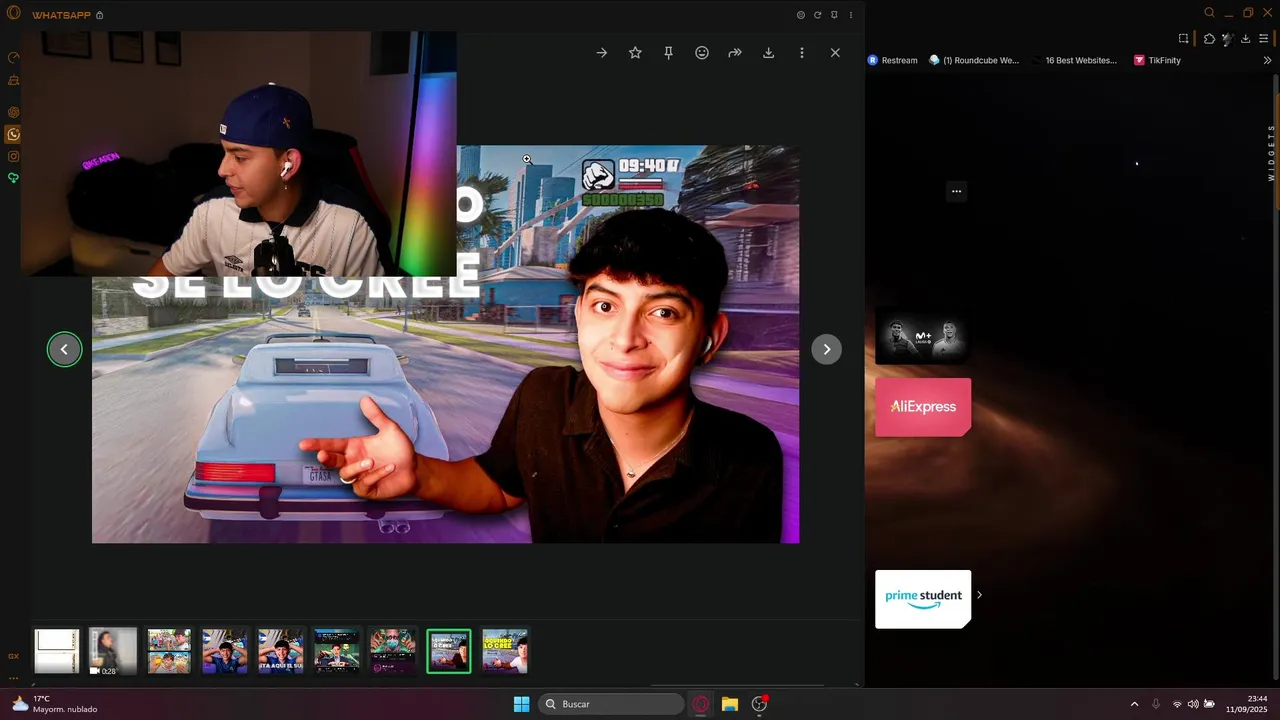
Task: Open the Wi-Fi network tray icon
Action: 1177,704
